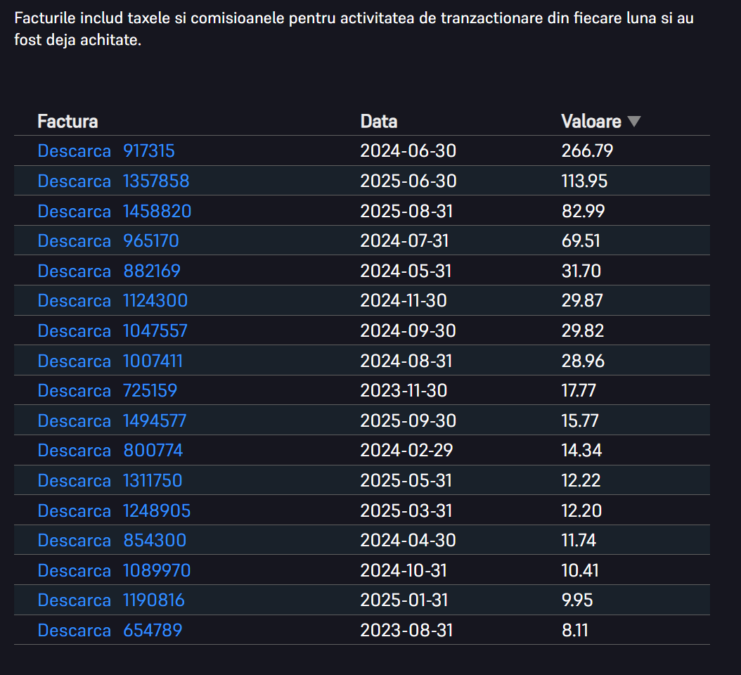
Task: Click the sort arrow beside Valoare
Action: pos(633,122)
